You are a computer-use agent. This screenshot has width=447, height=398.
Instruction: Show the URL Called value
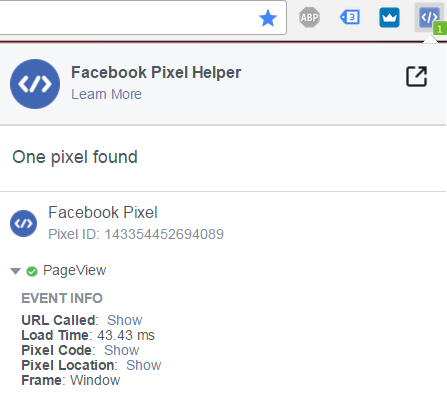click(x=124, y=320)
